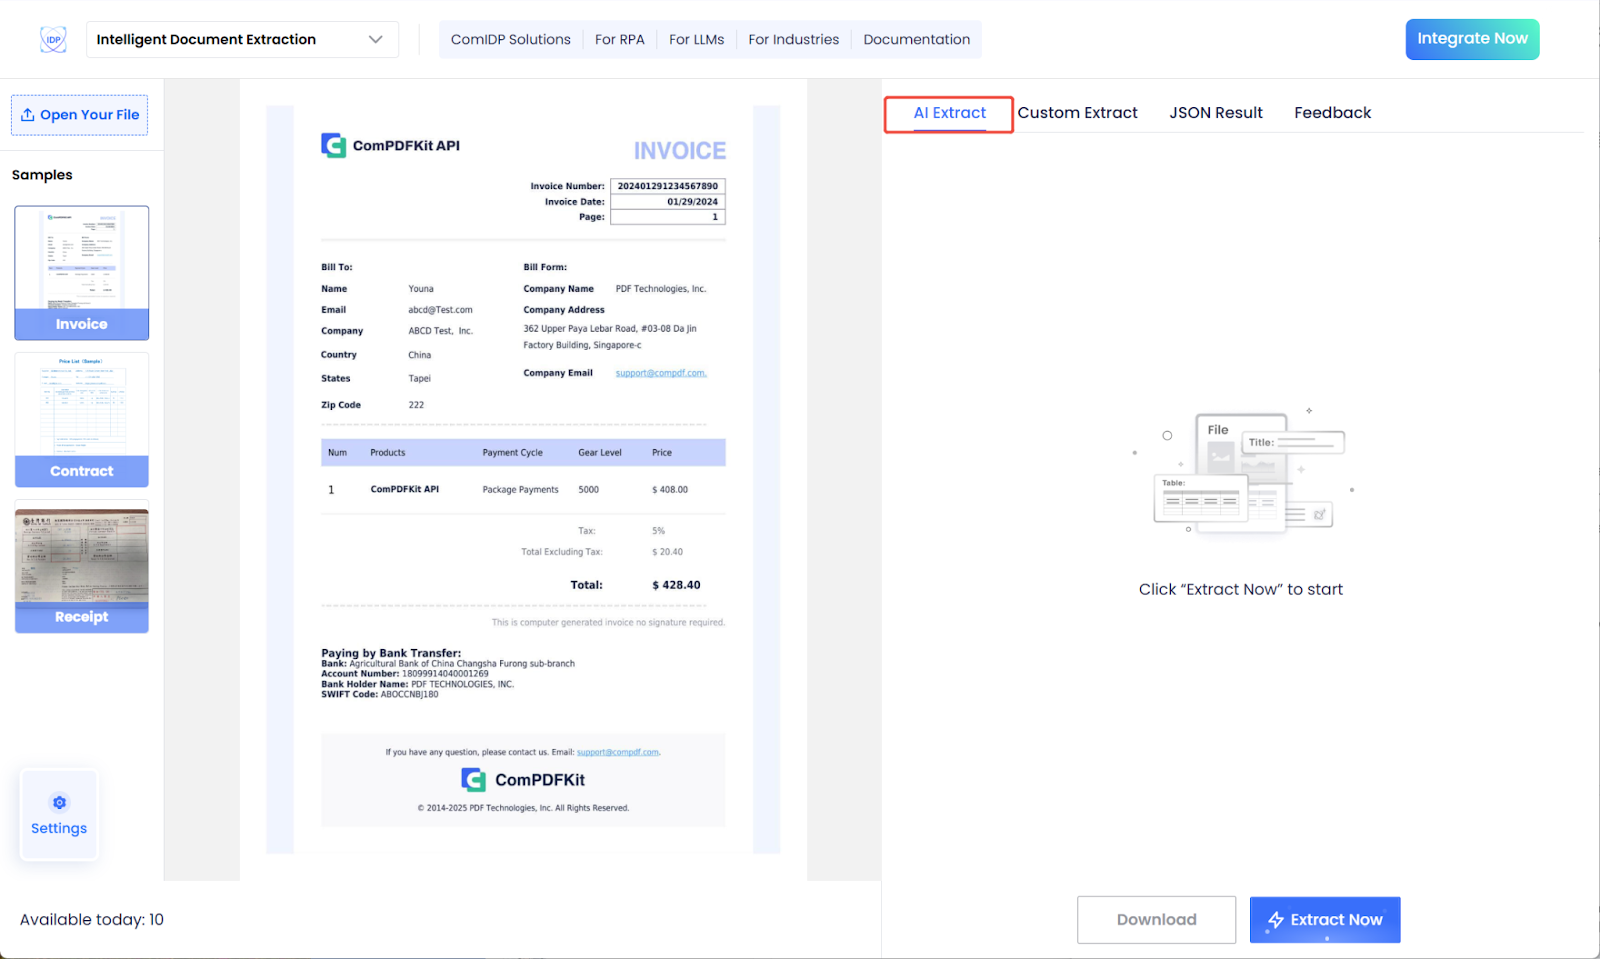
Task: Click the Integrate Now button
Action: point(1472,39)
